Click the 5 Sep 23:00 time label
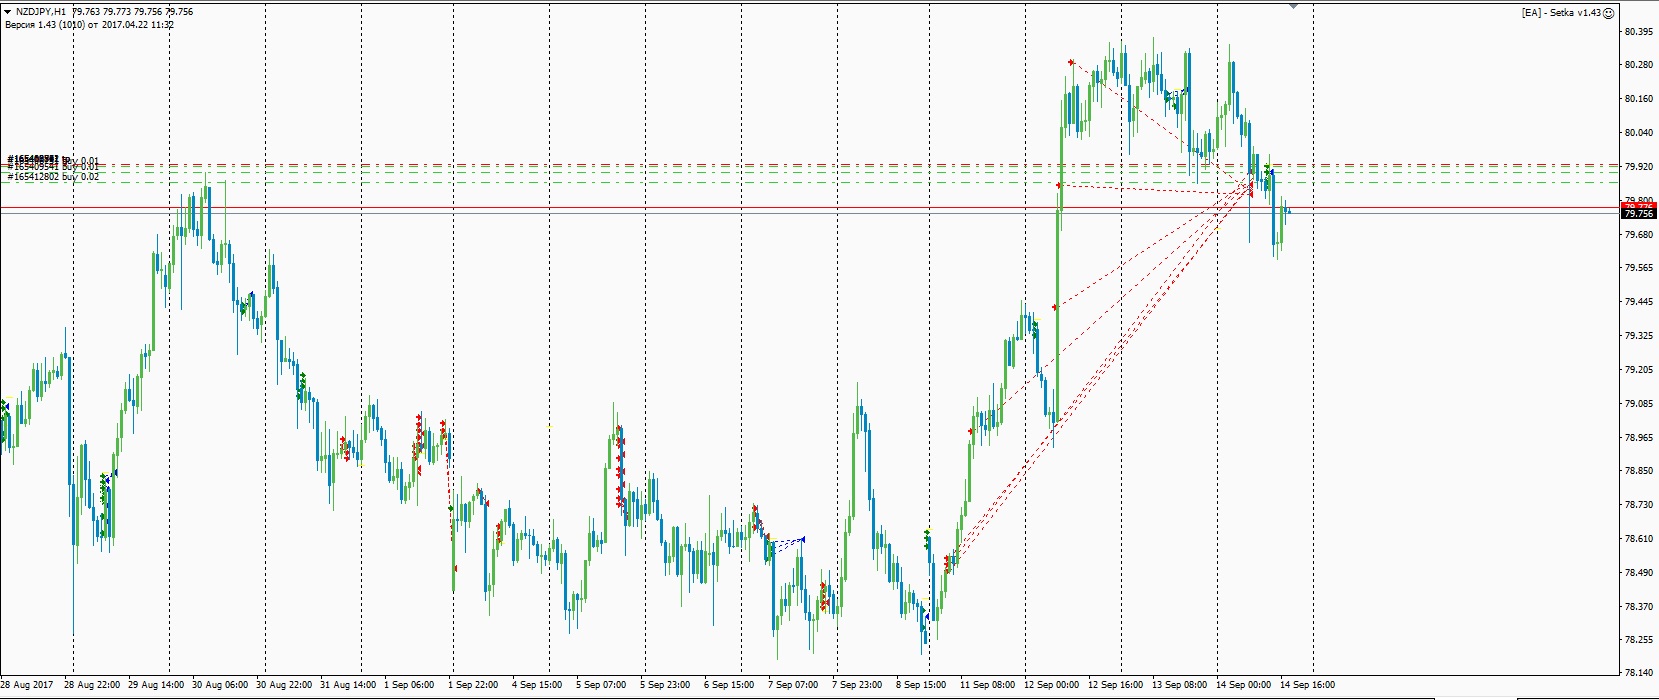 (x=665, y=685)
